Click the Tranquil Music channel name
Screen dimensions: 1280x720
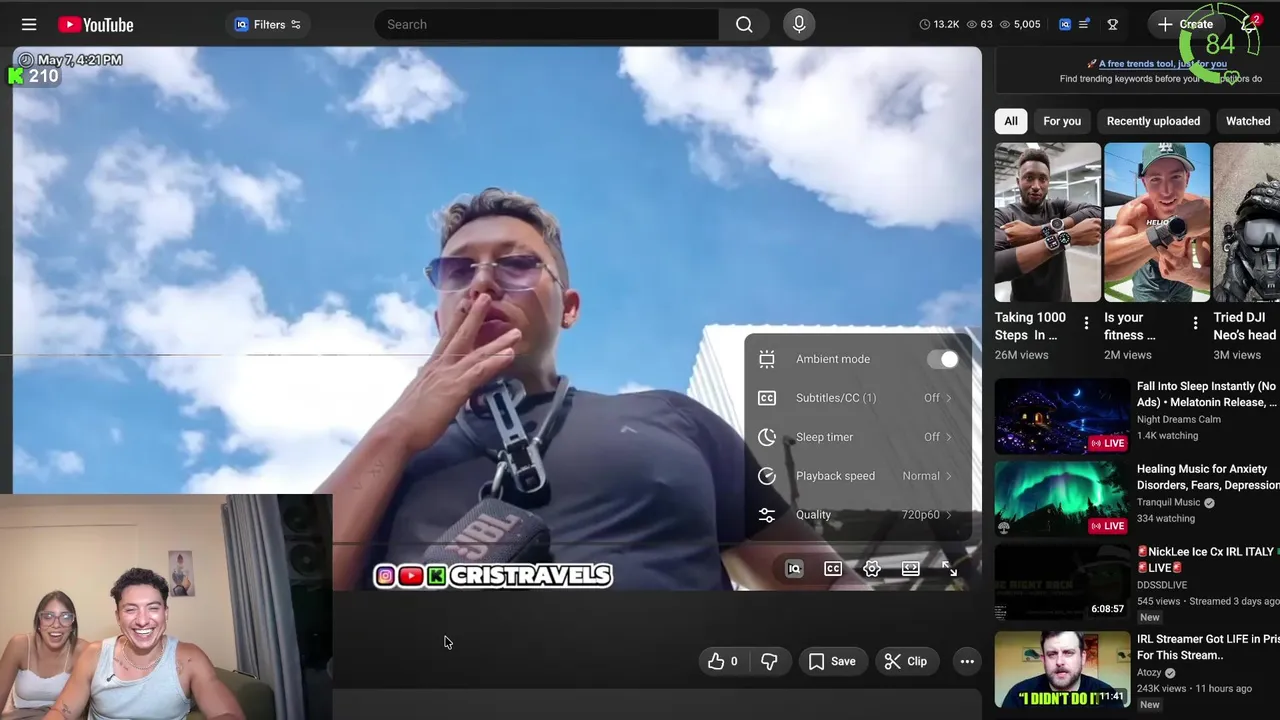pos(1168,502)
